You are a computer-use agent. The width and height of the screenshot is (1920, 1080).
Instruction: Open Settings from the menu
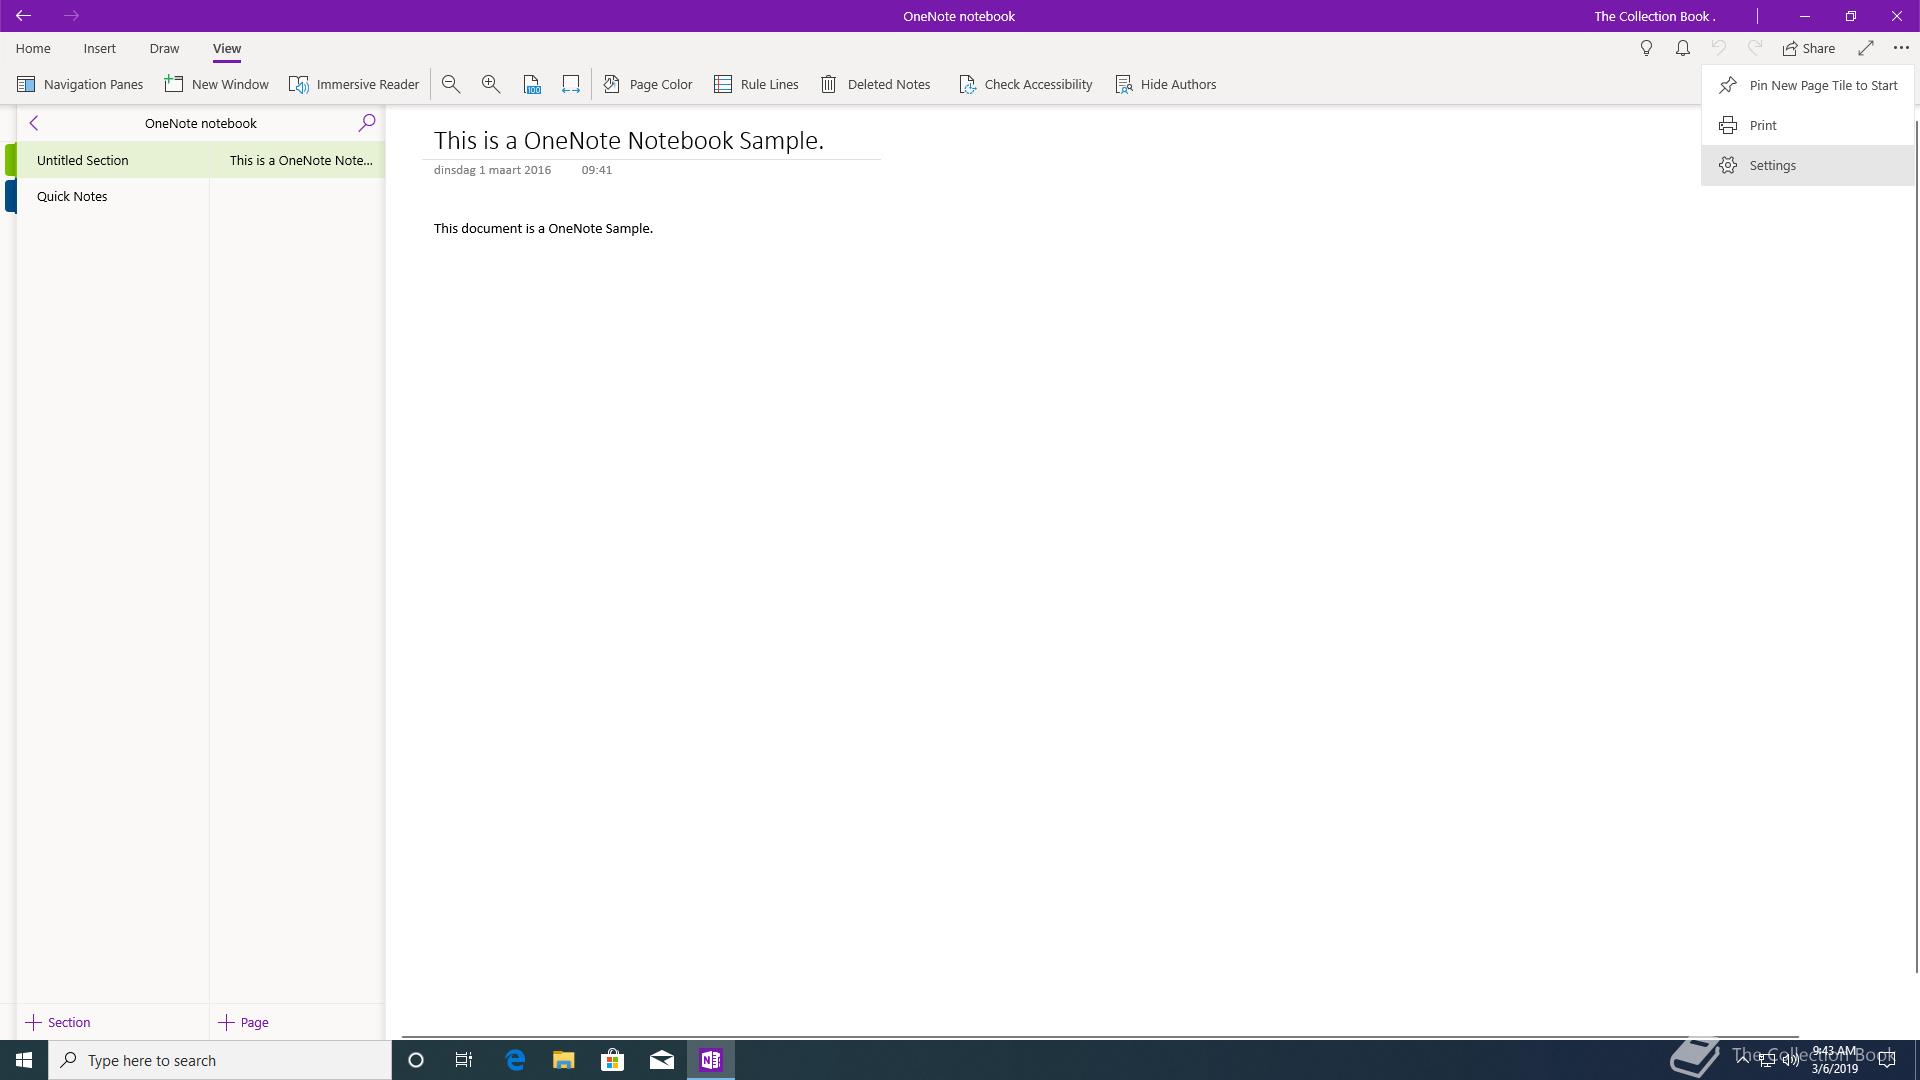(x=1808, y=165)
